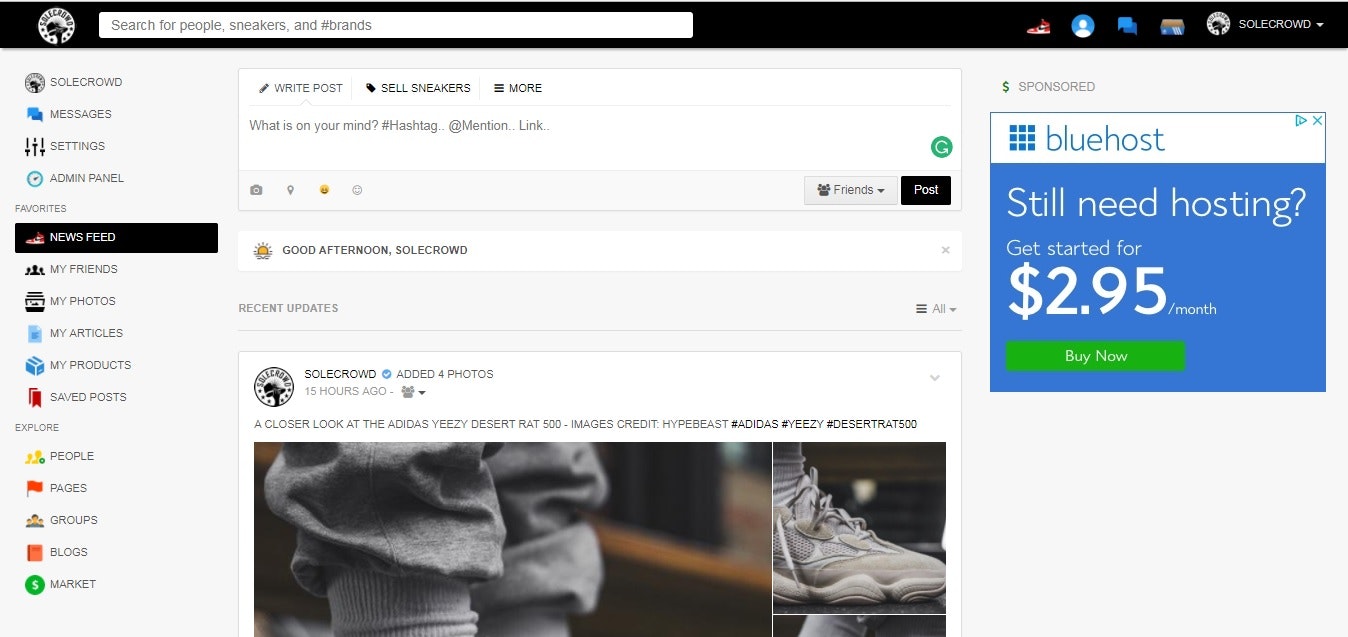This screenshot has height=637, width=1348.
Task: Click the PAGES flag icon
Action: point(35,488)
